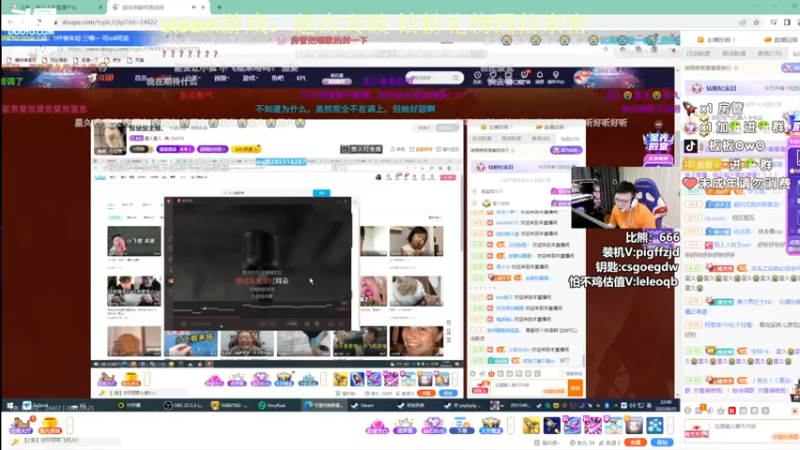Send the pink heart 甜蜜告白 gift
The height and width of the screenshot is (450, 800).
[x=377, y=426]
